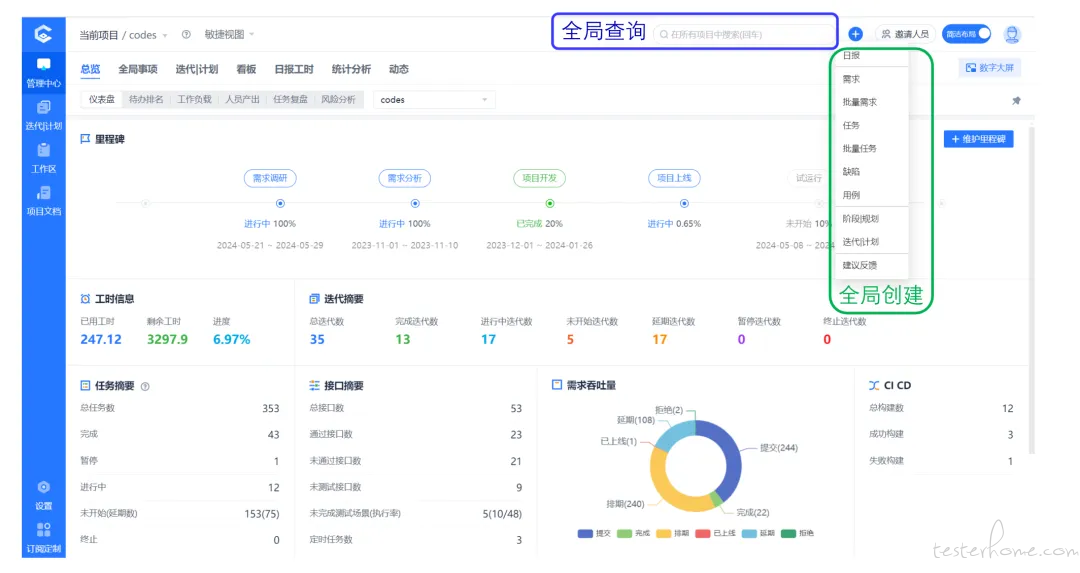Open 迭代计划 sidebar icon

point(43,116)
